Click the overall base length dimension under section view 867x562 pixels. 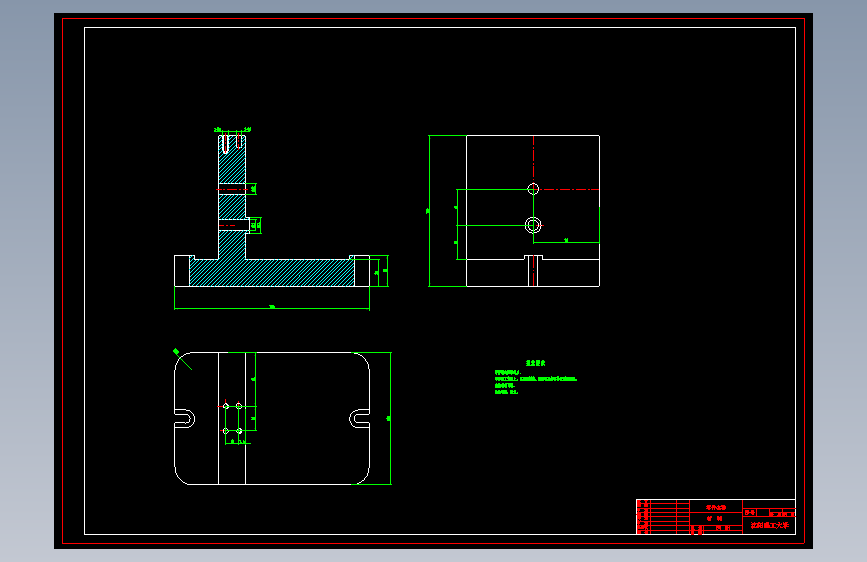271,308
